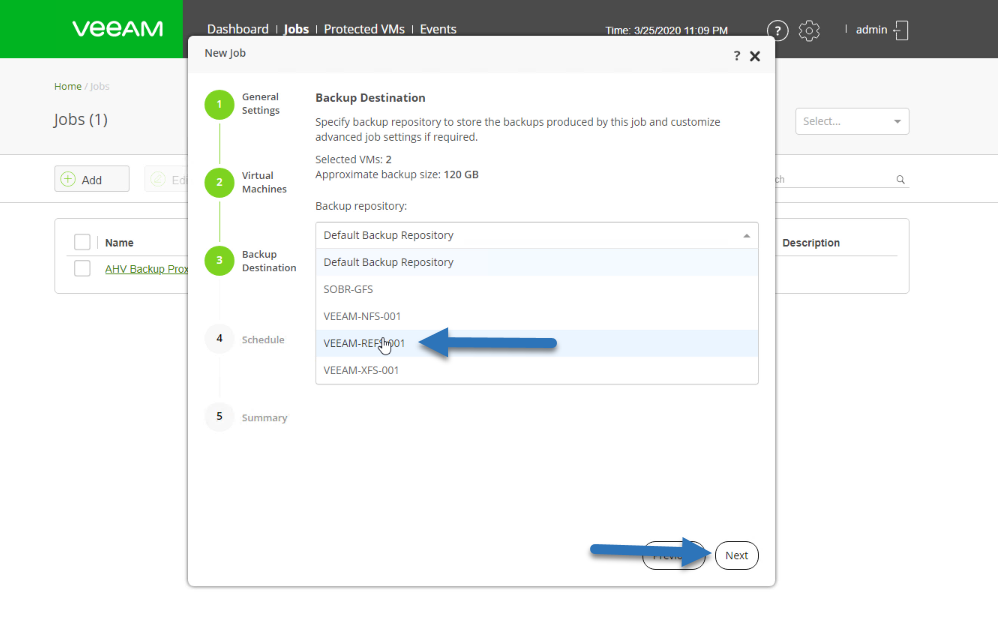Choose VEEAM-NFS-001 repository option
The image size is (998, 617).
tap(537, 316)
